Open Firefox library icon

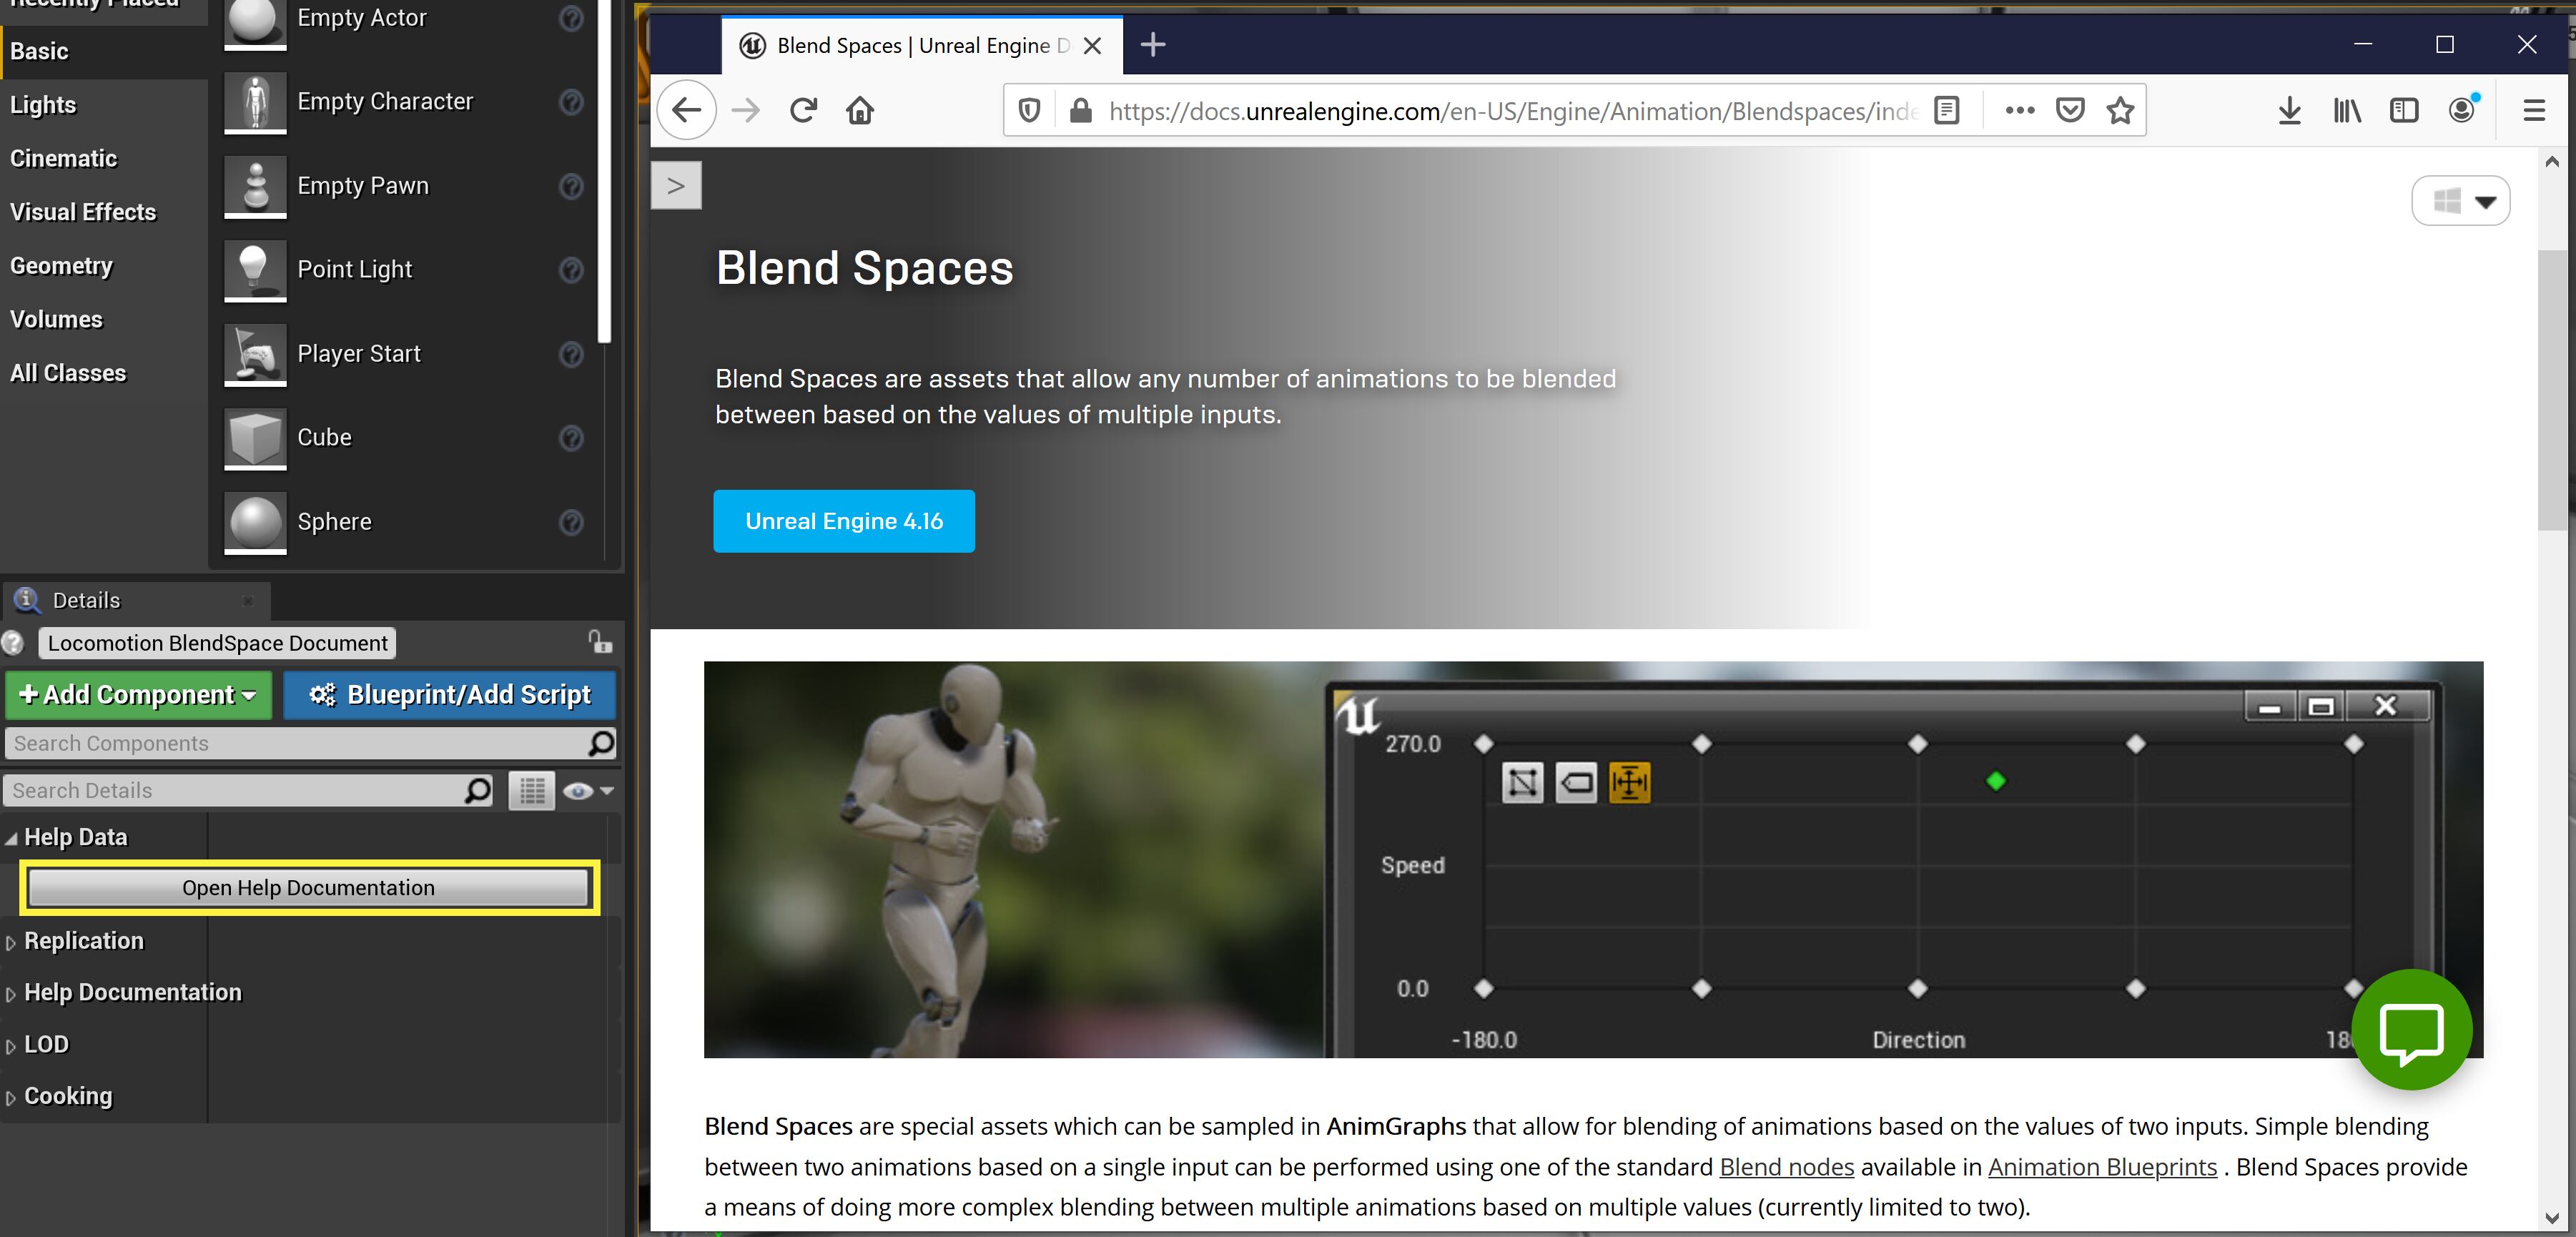click(2346, 110)
